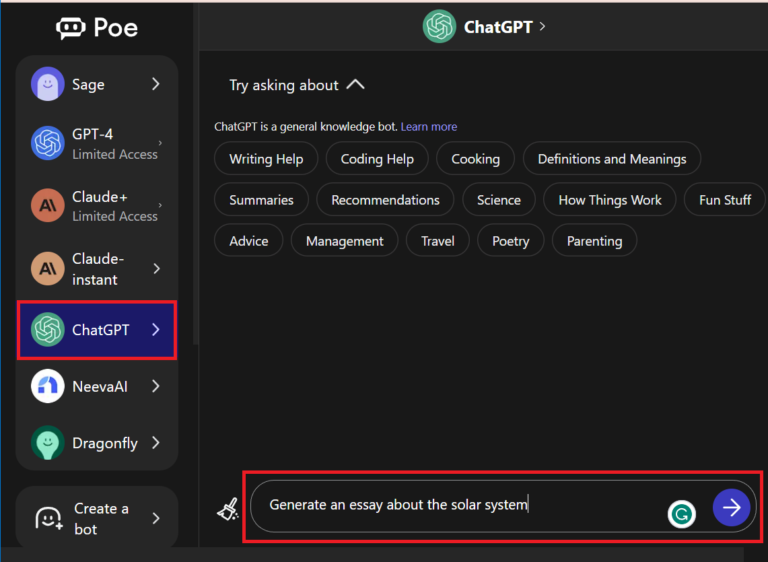Select the NeevaAI label
The width and height of the screenshot is (768, 562).
point(100,387)
